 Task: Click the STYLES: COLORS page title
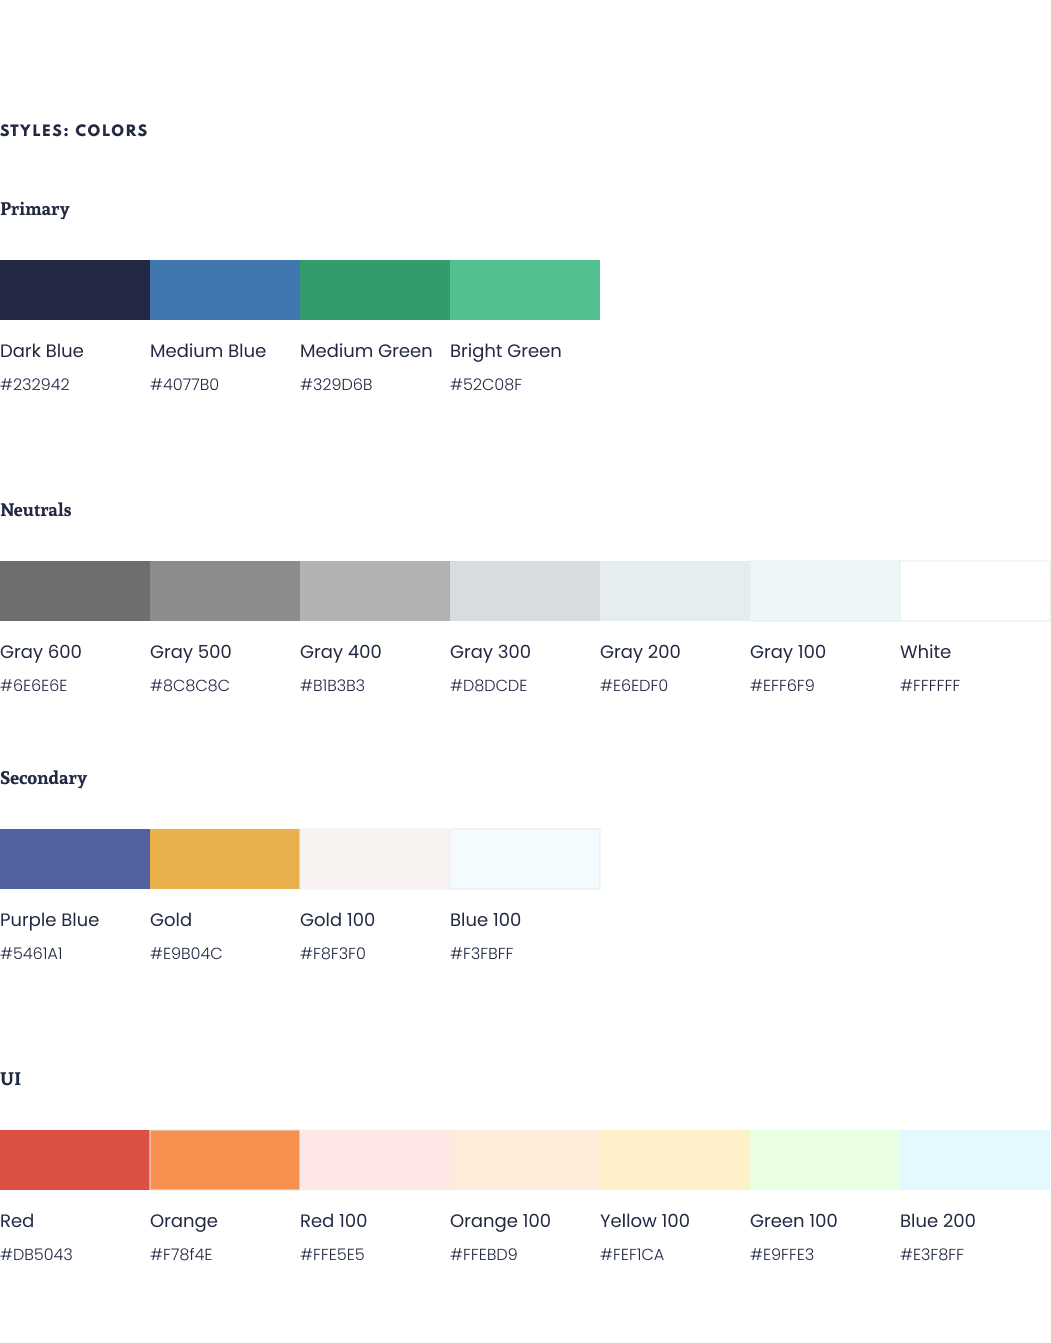click(74, 130)
